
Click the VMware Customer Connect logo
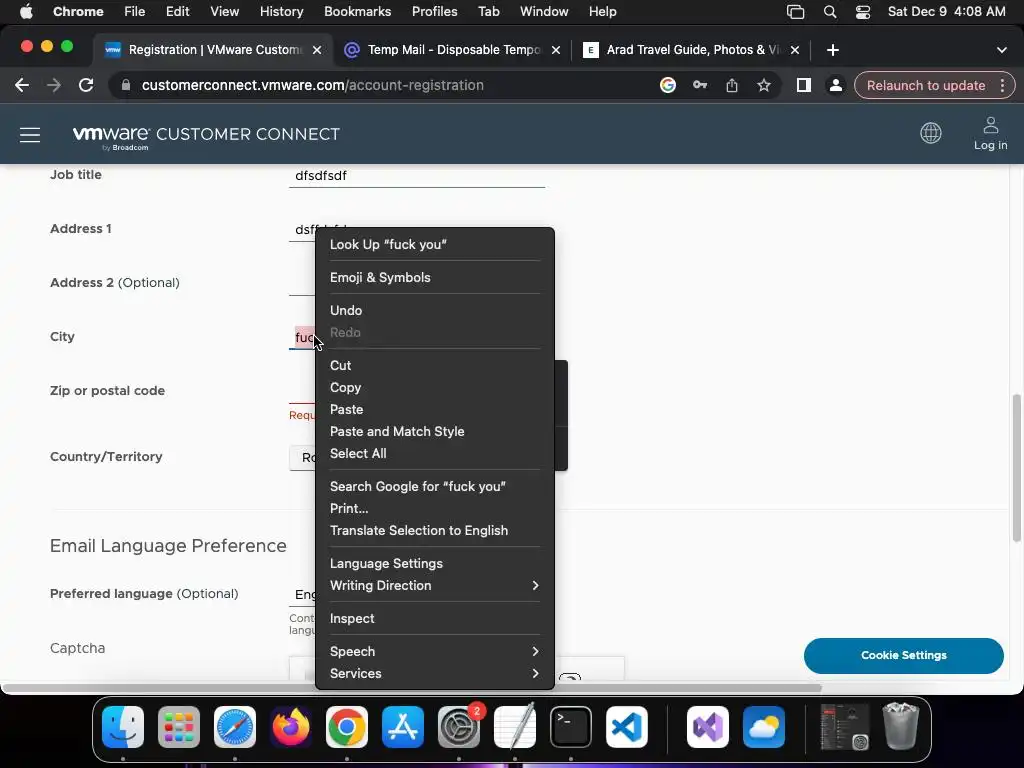coord(206,136)
